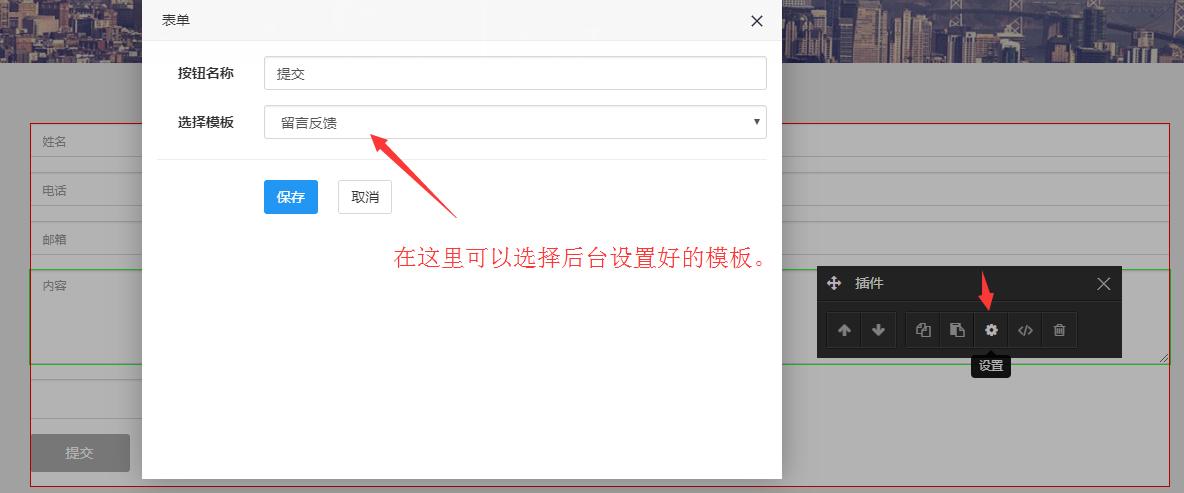Click the 邮箱 field in background form
This screenshot has width=1184, height=493.
tap(85, 240)
